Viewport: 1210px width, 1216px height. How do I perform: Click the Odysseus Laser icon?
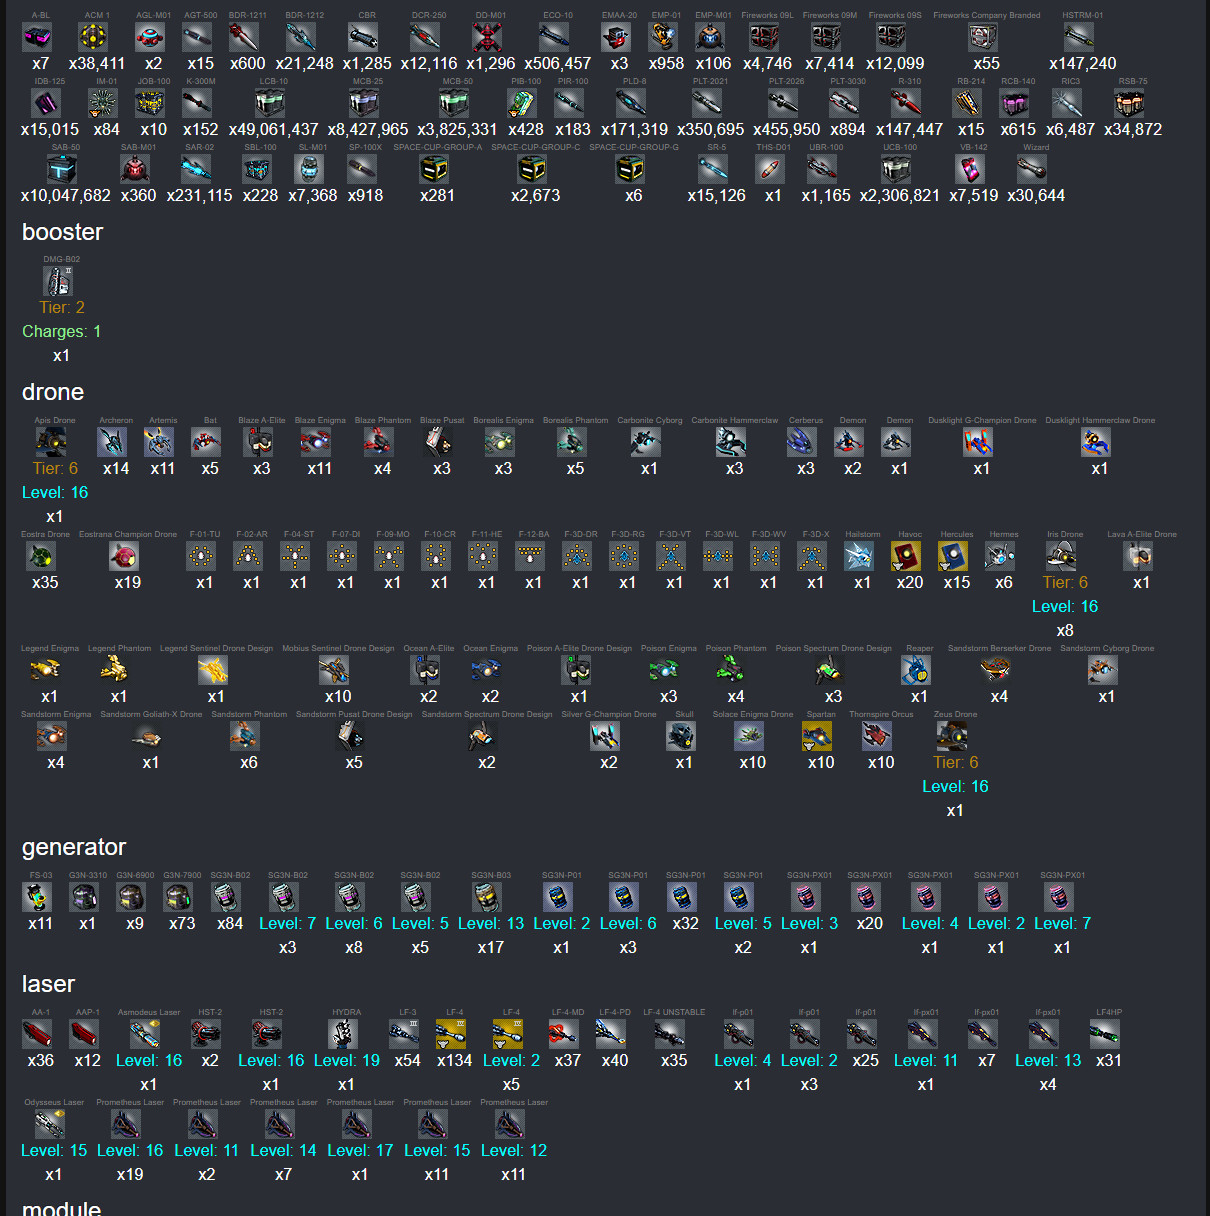click(x=50, y=1124)
